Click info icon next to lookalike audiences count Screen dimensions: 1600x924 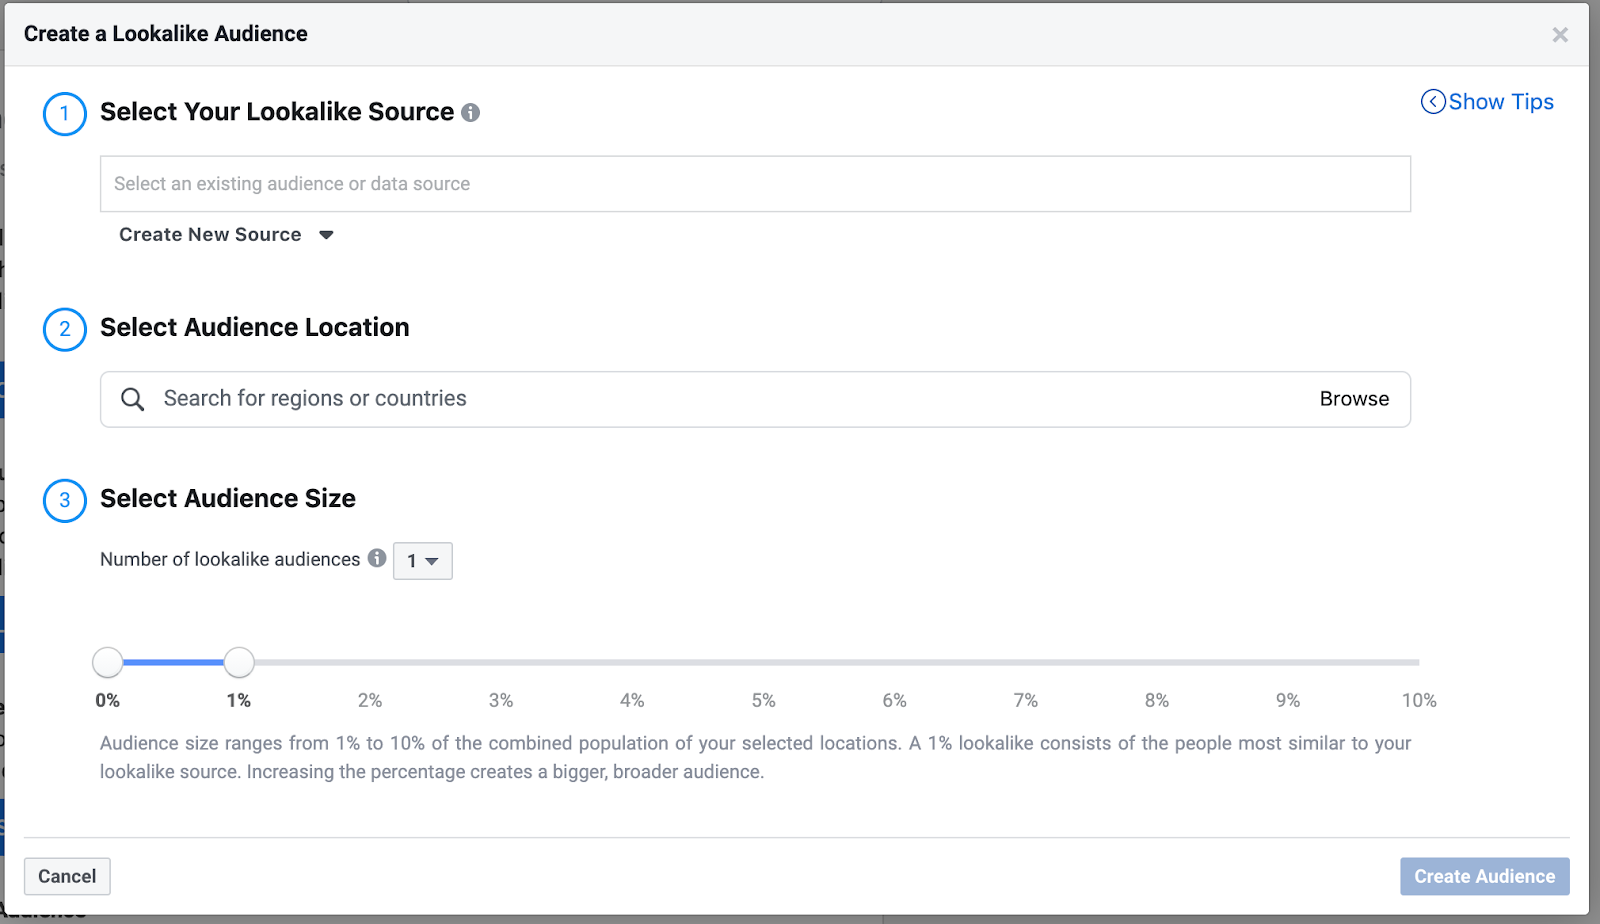point(377,558)
